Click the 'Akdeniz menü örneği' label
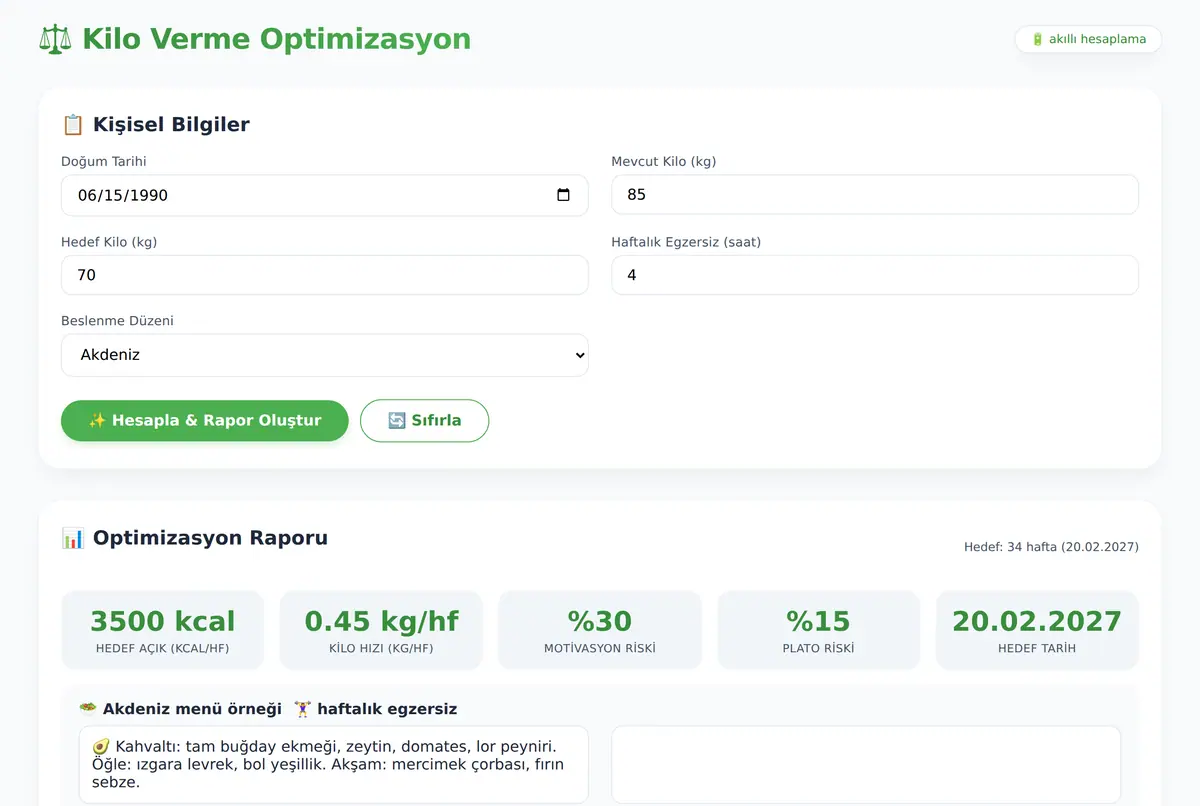The width and height of the screenshot is (1200, 806). click(194, 709)
